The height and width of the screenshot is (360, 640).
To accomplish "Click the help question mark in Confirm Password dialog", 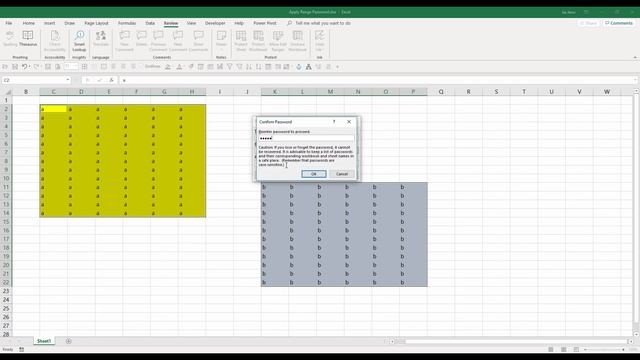I will pos(334,122).
